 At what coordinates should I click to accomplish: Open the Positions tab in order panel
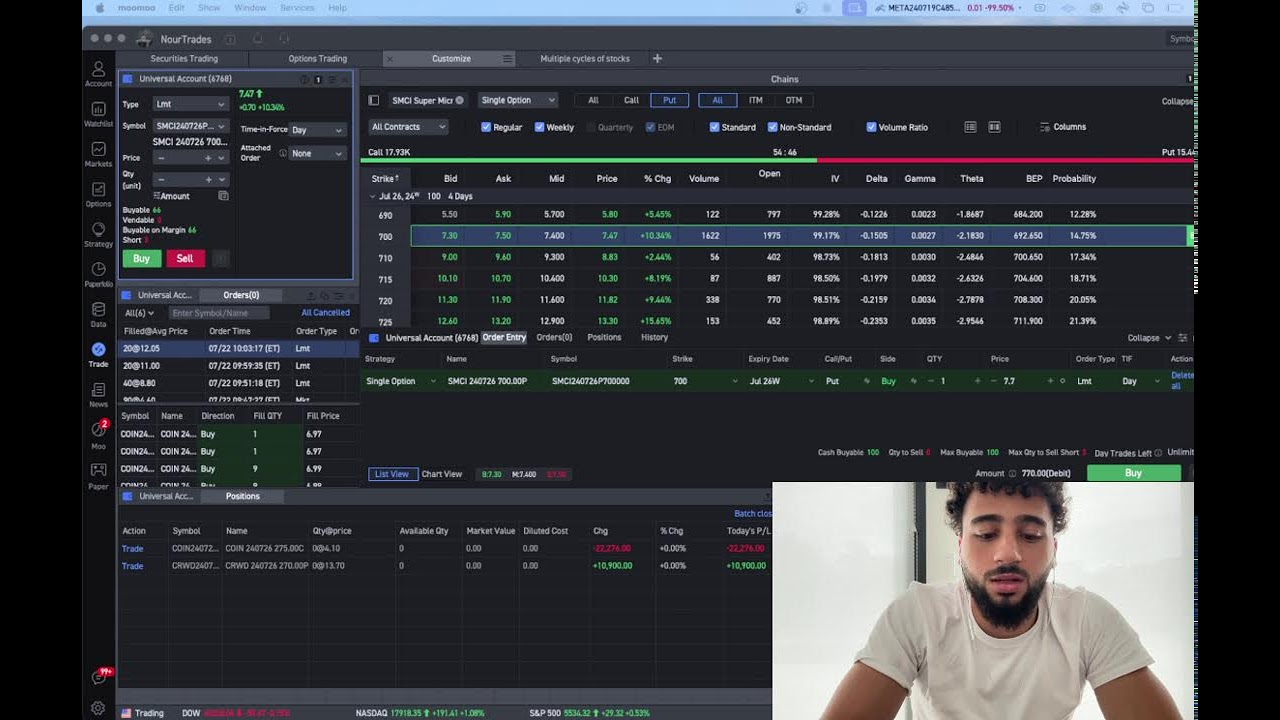tap(604, 338)
